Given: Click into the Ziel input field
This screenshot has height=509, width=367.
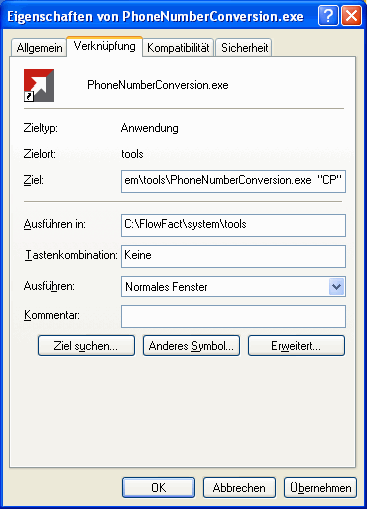Looking at the screenshot, I should pos(233,182).
